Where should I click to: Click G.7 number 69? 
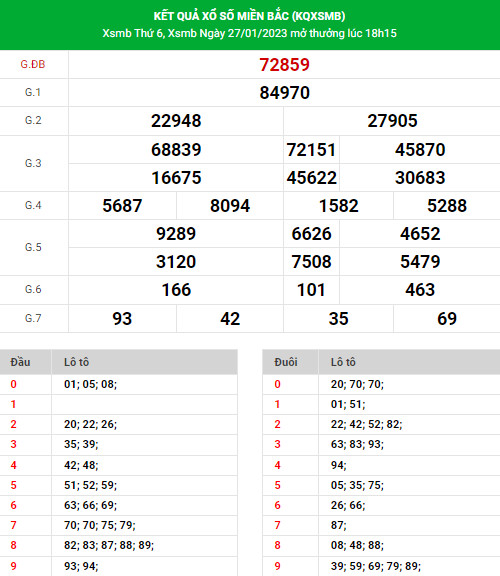[x=447, y=318]
